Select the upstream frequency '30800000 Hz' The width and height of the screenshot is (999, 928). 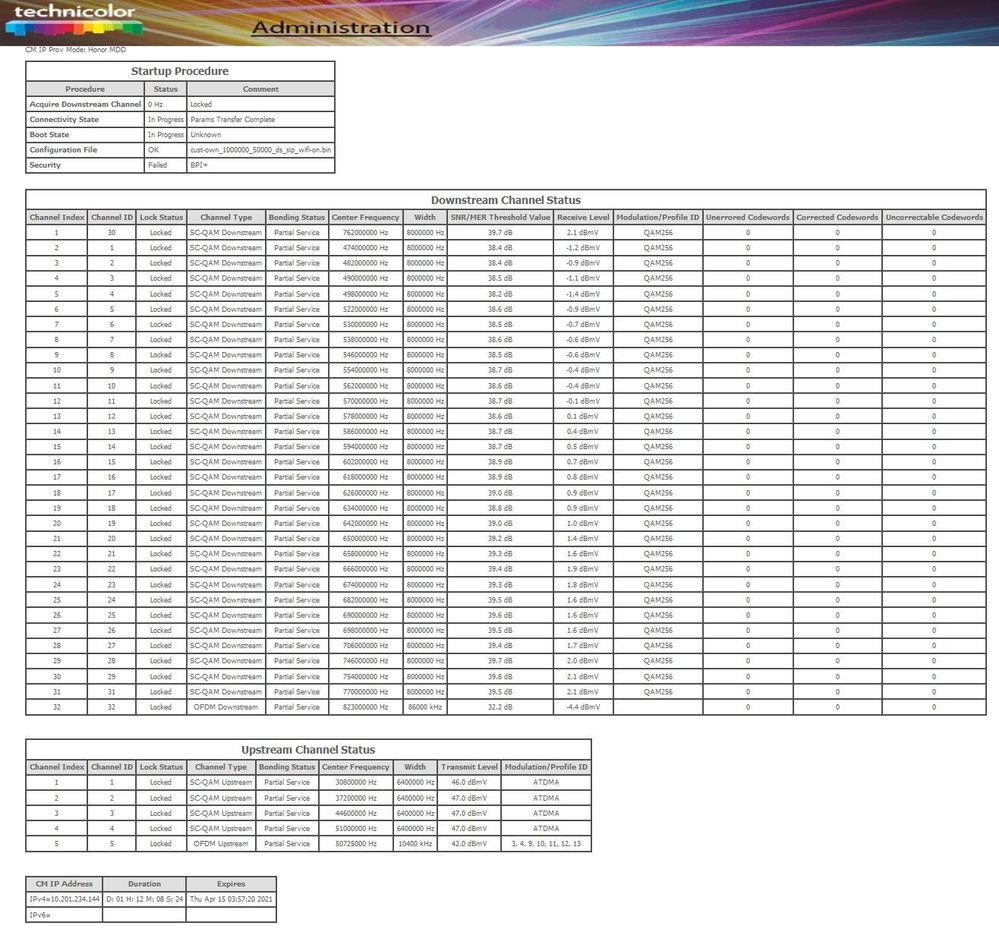[x=356, y=782]
